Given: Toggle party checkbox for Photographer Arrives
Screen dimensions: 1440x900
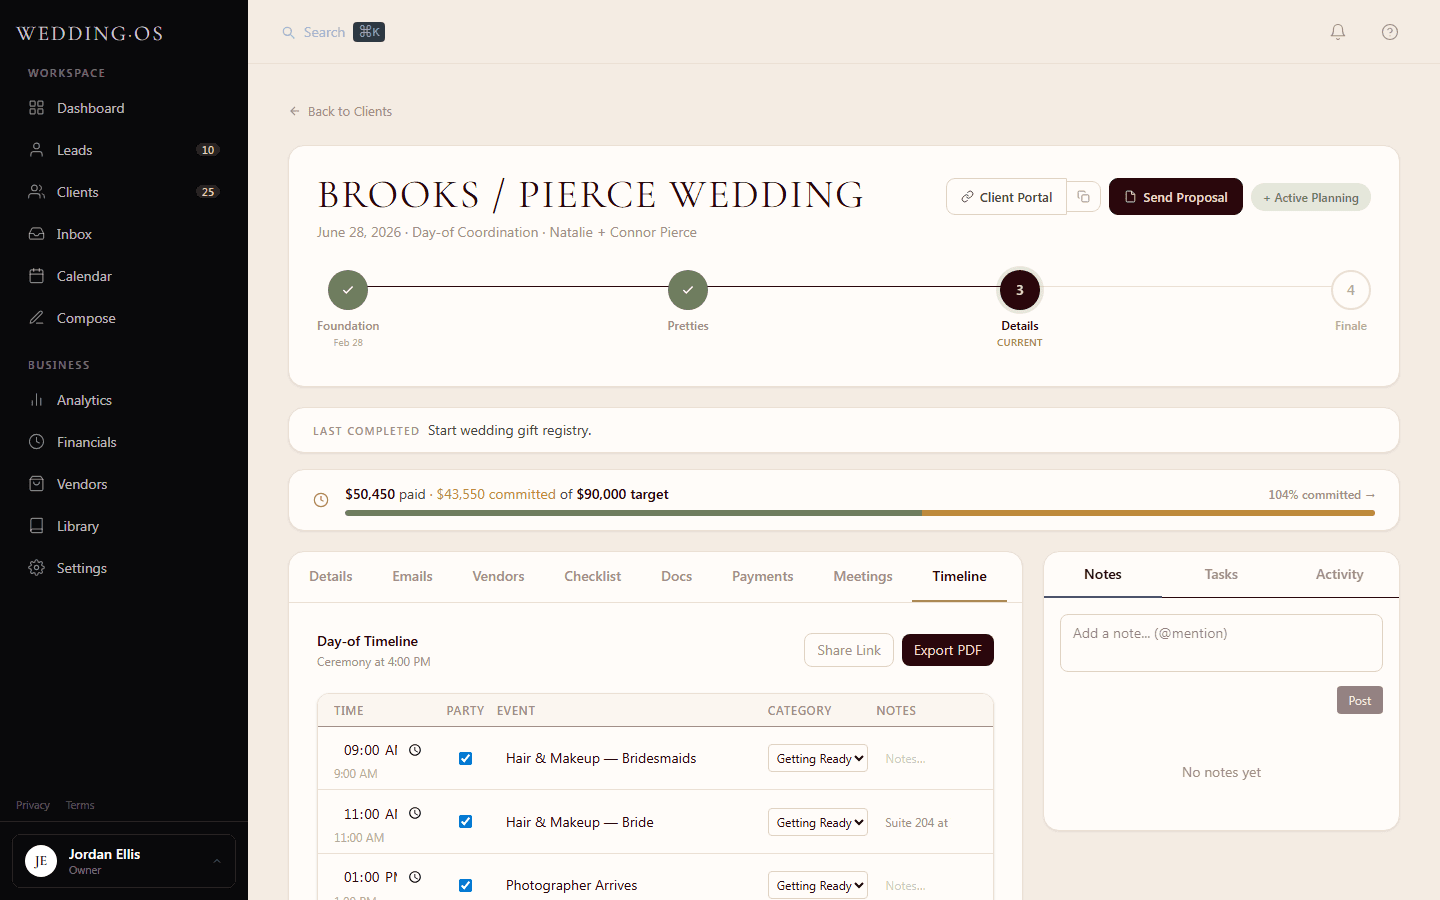Looking at the screenshot, I should point(465,885).
